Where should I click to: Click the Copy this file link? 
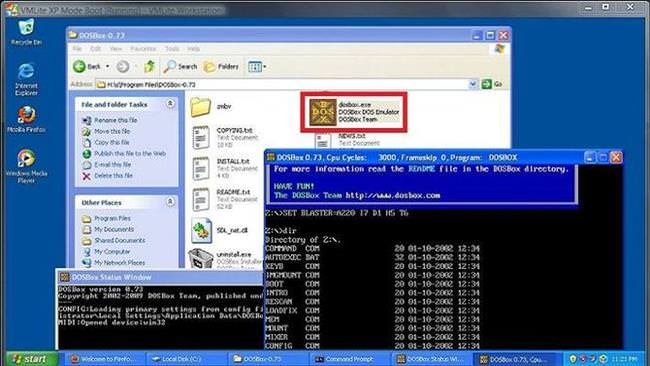coord(112,142)
